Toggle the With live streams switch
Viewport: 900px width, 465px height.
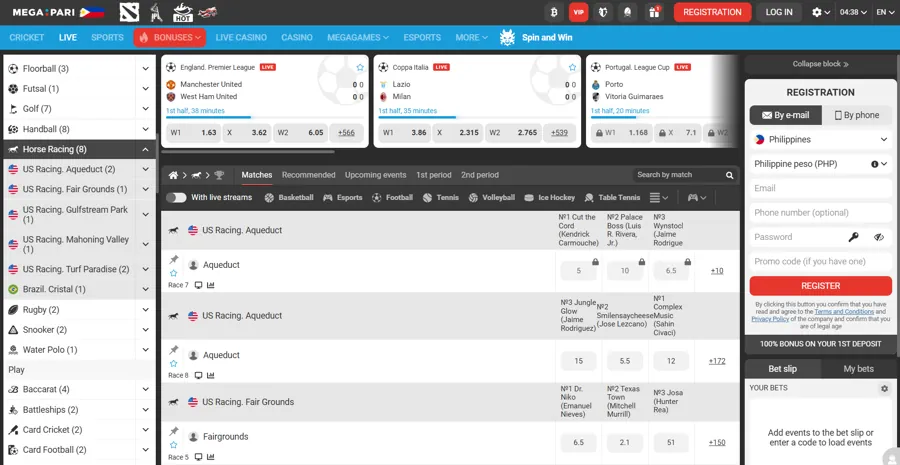pos(176,197)
